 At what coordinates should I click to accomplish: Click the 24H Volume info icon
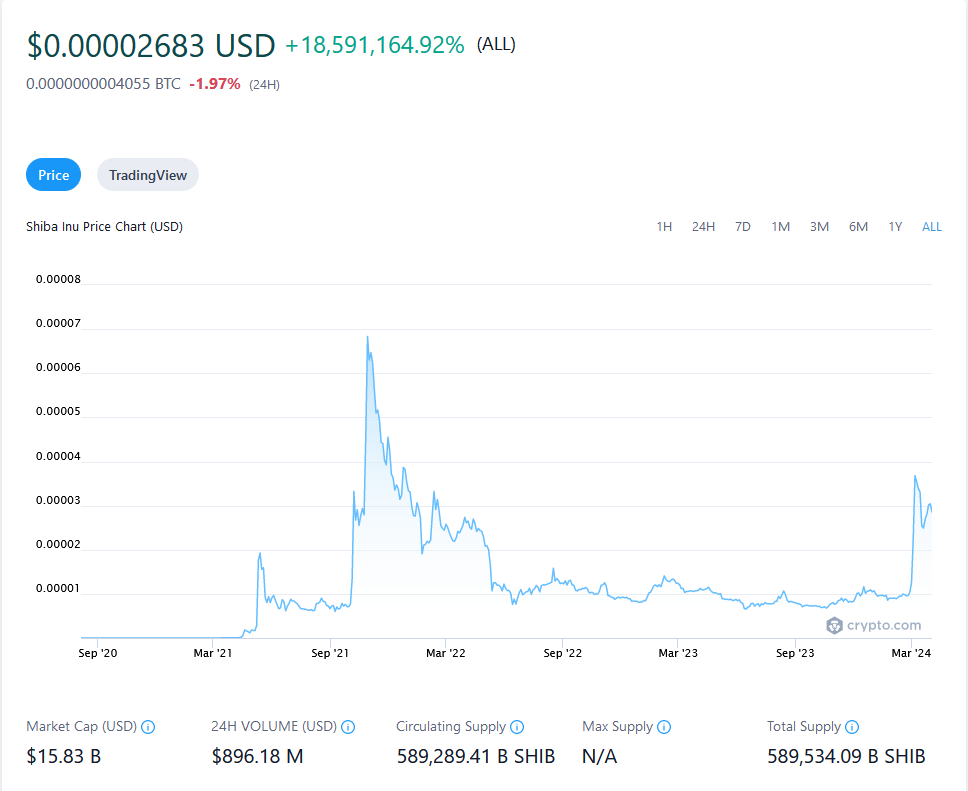348,727
